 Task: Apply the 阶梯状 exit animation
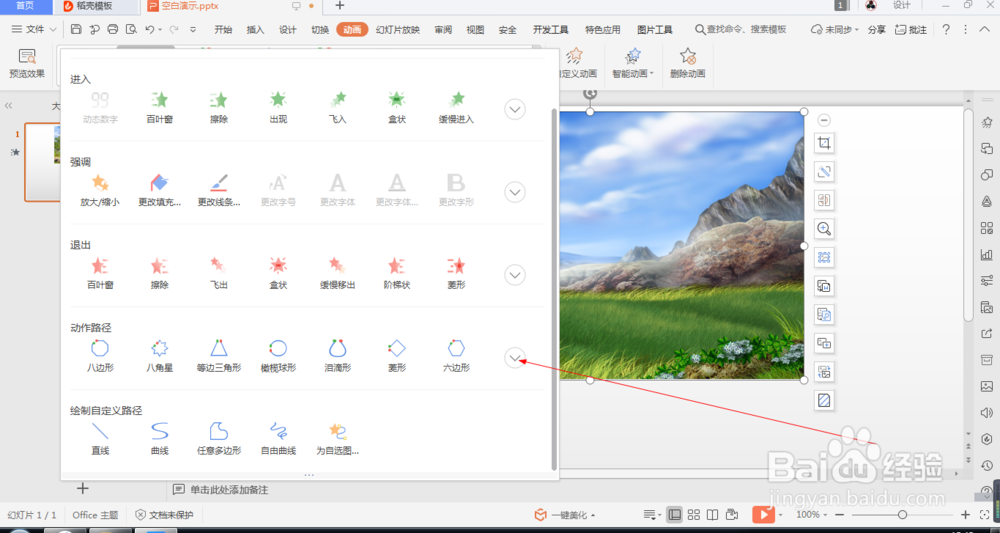tap(397, 273)
